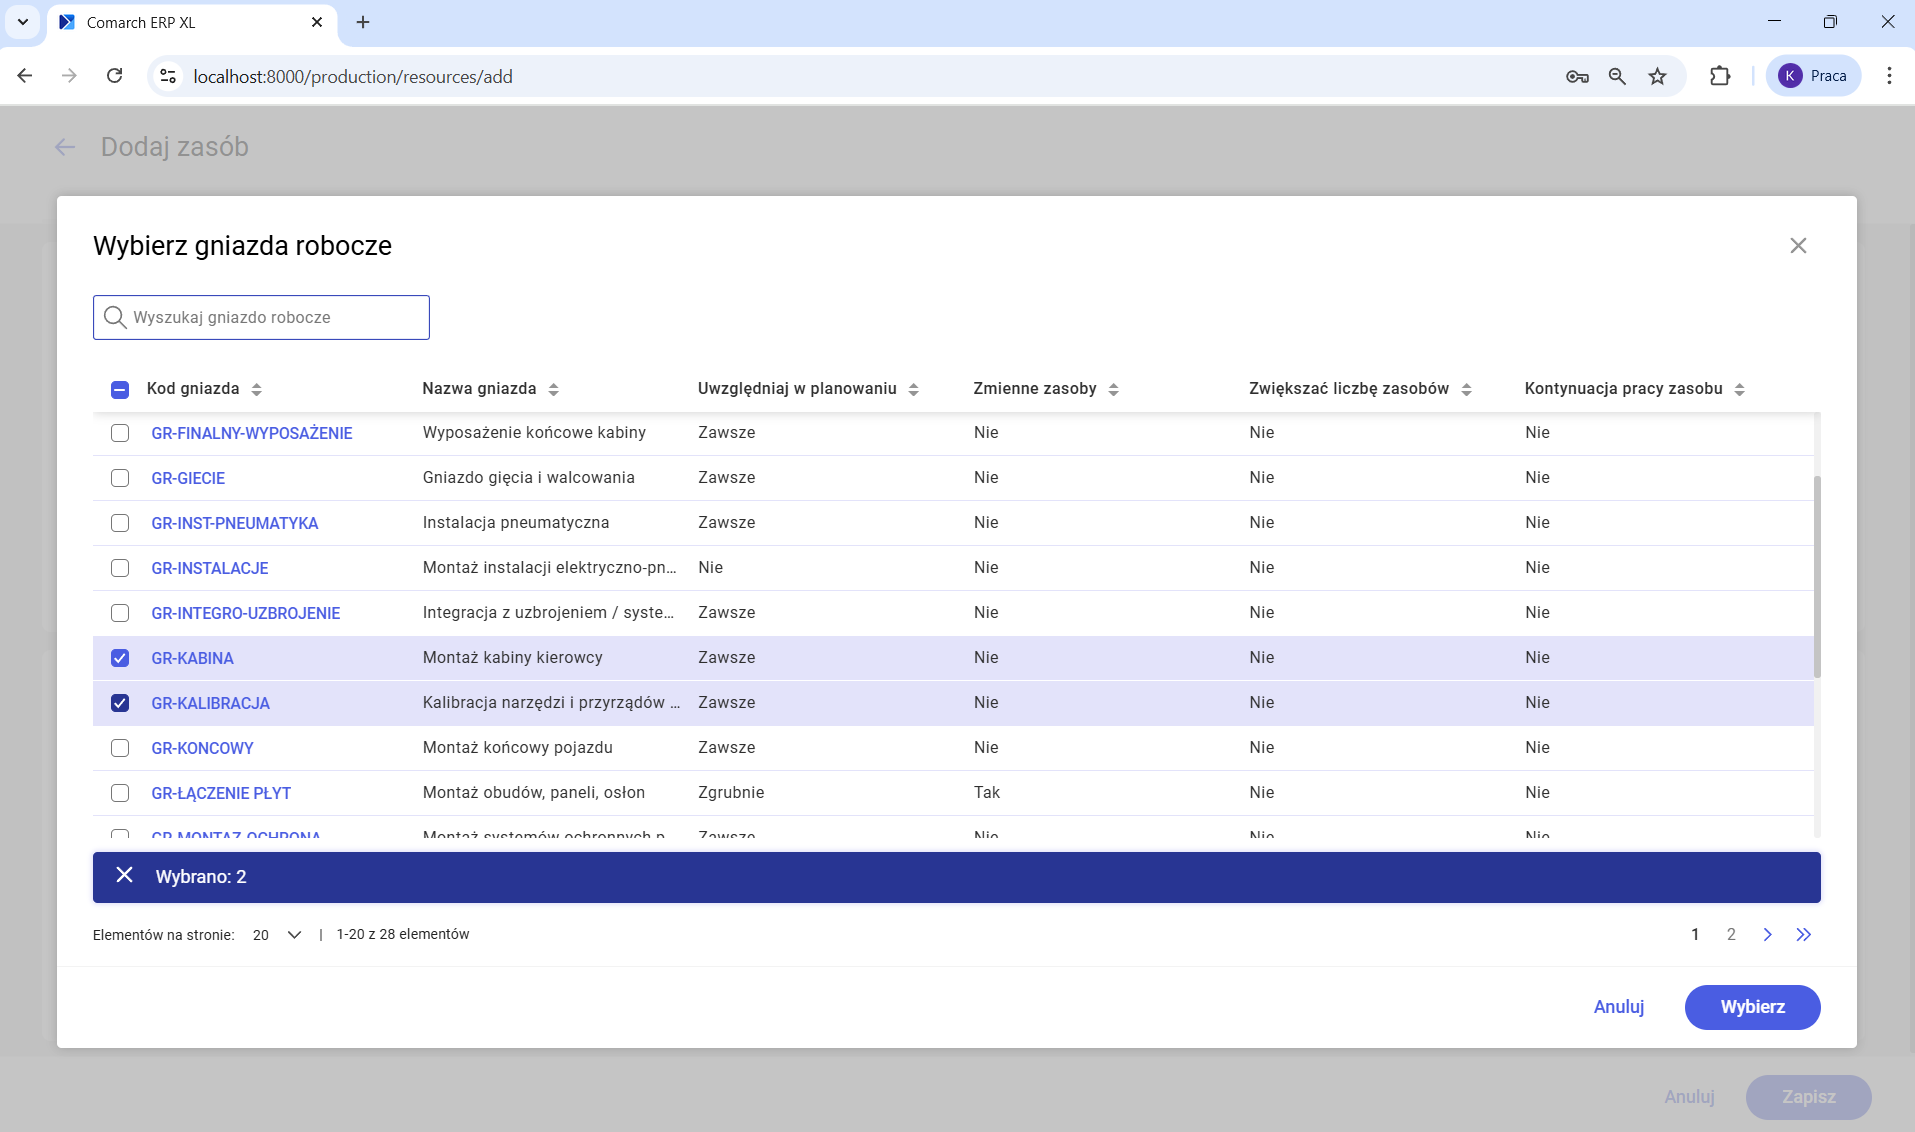Sort by Kod gniazda column arrows

click(x=257, y=389)
